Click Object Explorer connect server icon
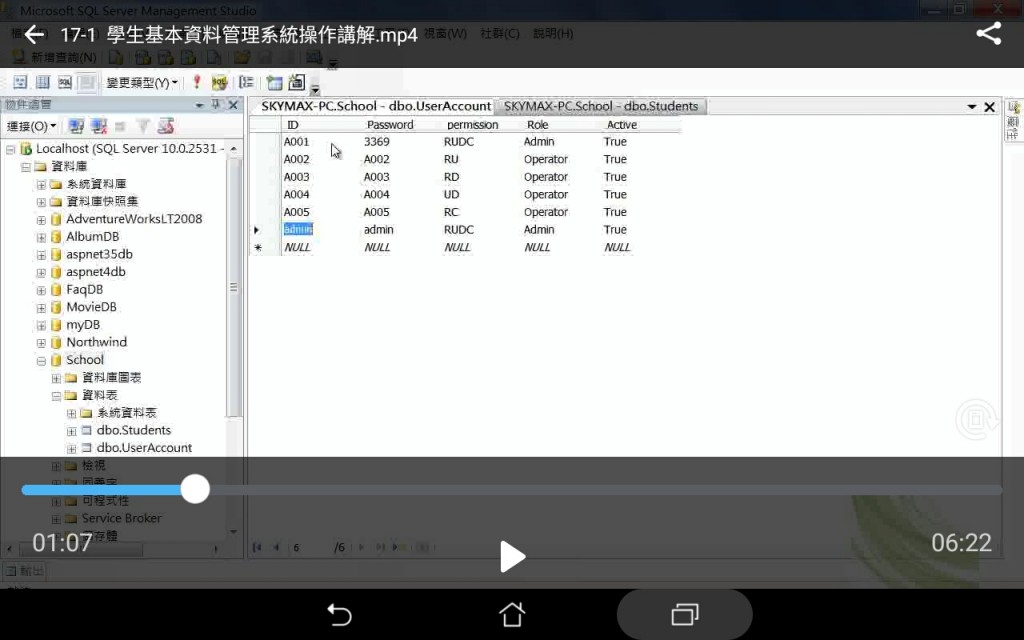Screen dimensions: 1024x640 coord(76,126)
